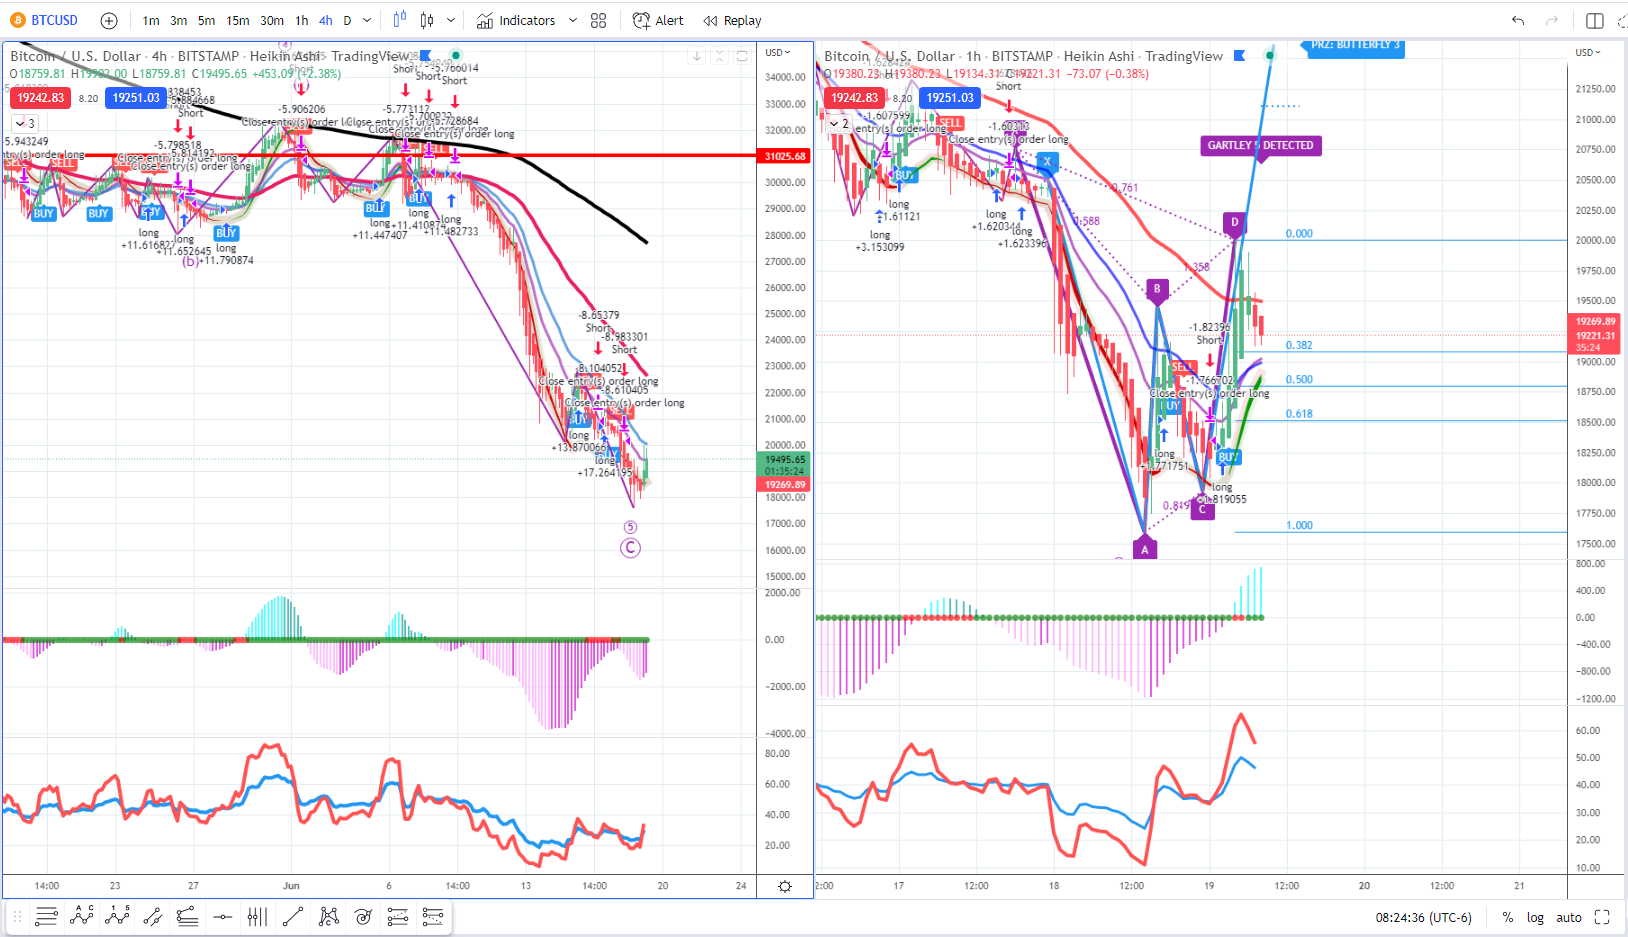Click the redo arrow
The height and width of the screenshot is (937, 1628).
1552,20
